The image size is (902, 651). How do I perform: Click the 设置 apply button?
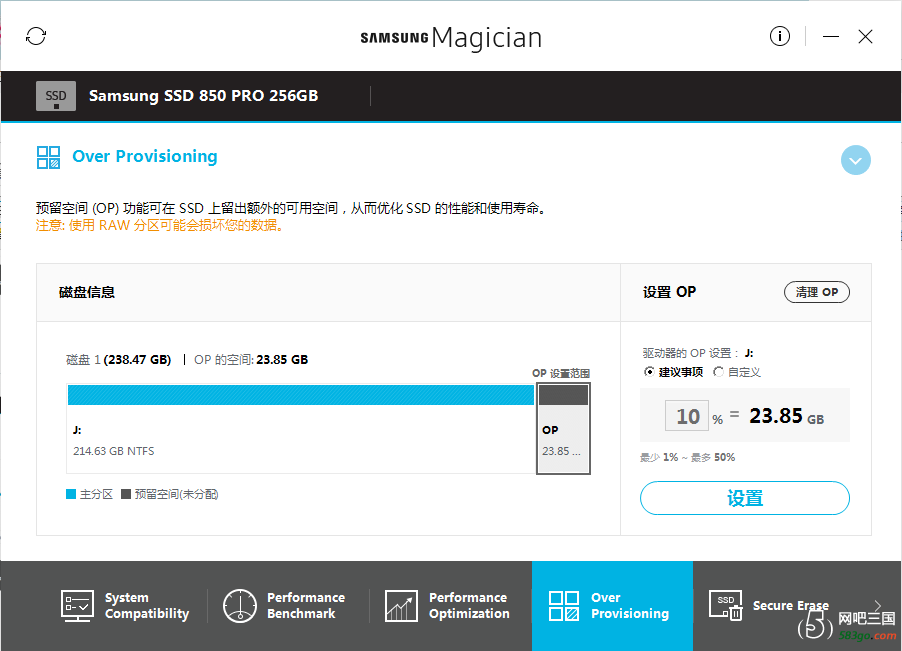pos(744,498)
